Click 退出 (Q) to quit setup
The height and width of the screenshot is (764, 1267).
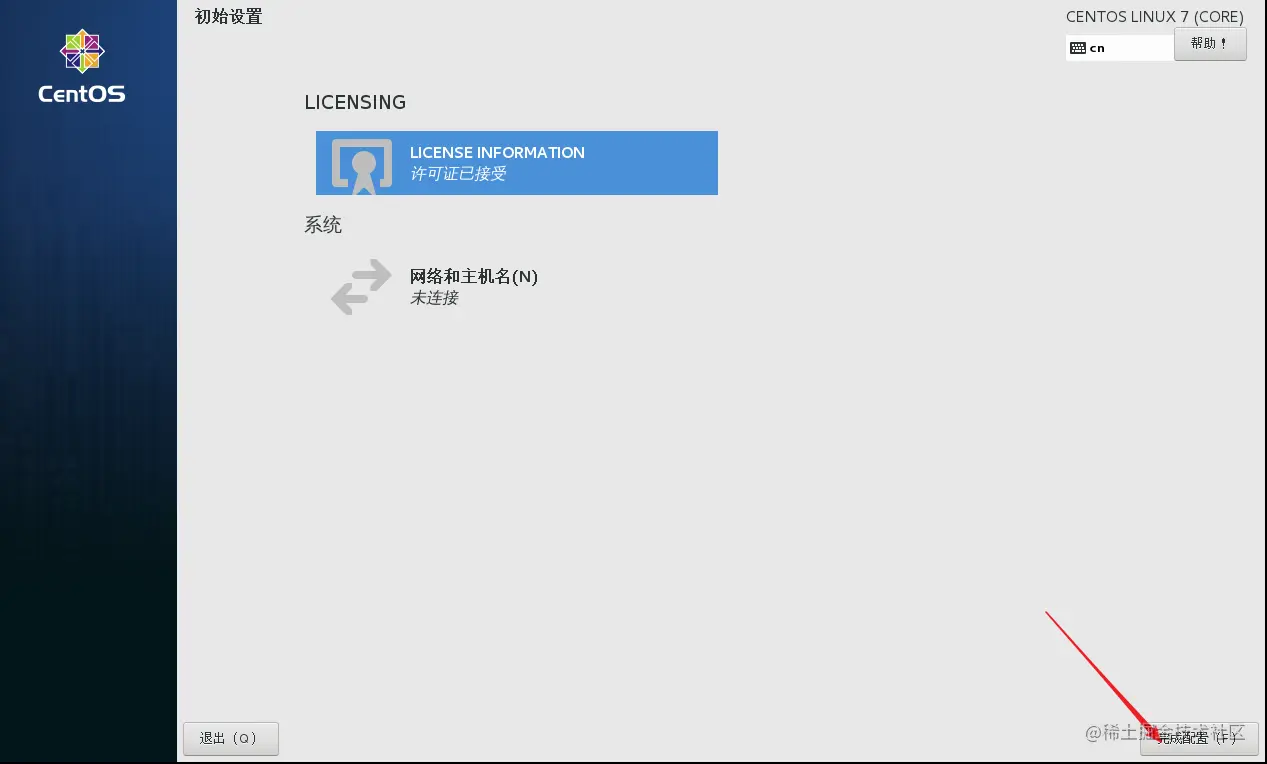coord(230,739)
